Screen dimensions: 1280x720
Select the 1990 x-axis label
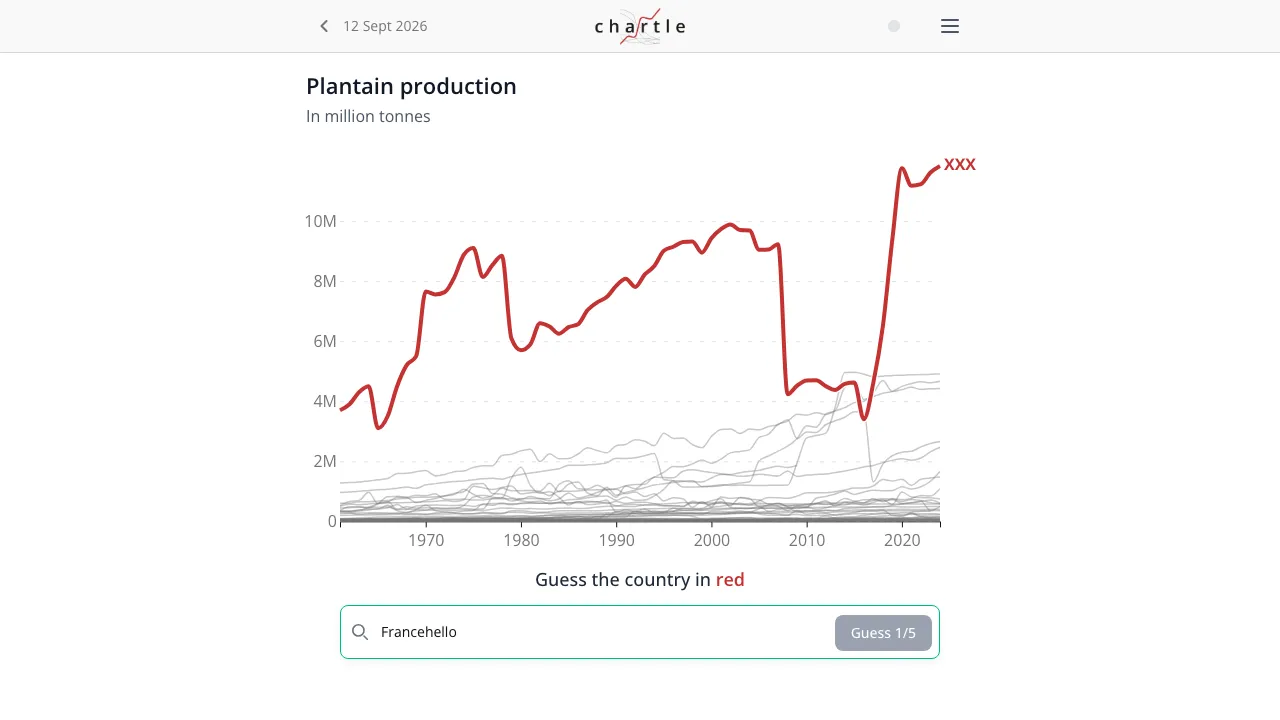tap(616, 541)
